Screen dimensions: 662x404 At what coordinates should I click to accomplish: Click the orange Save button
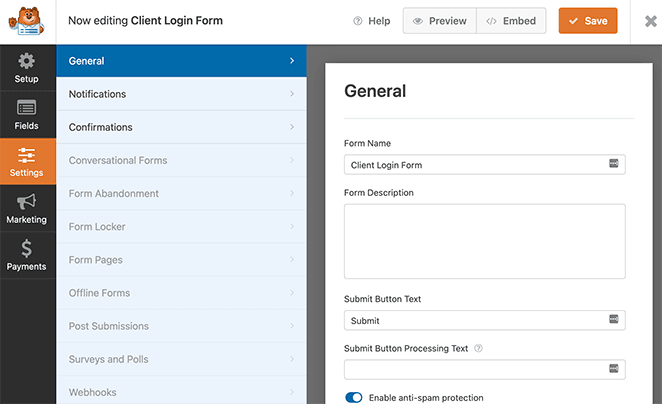point(587,21)
